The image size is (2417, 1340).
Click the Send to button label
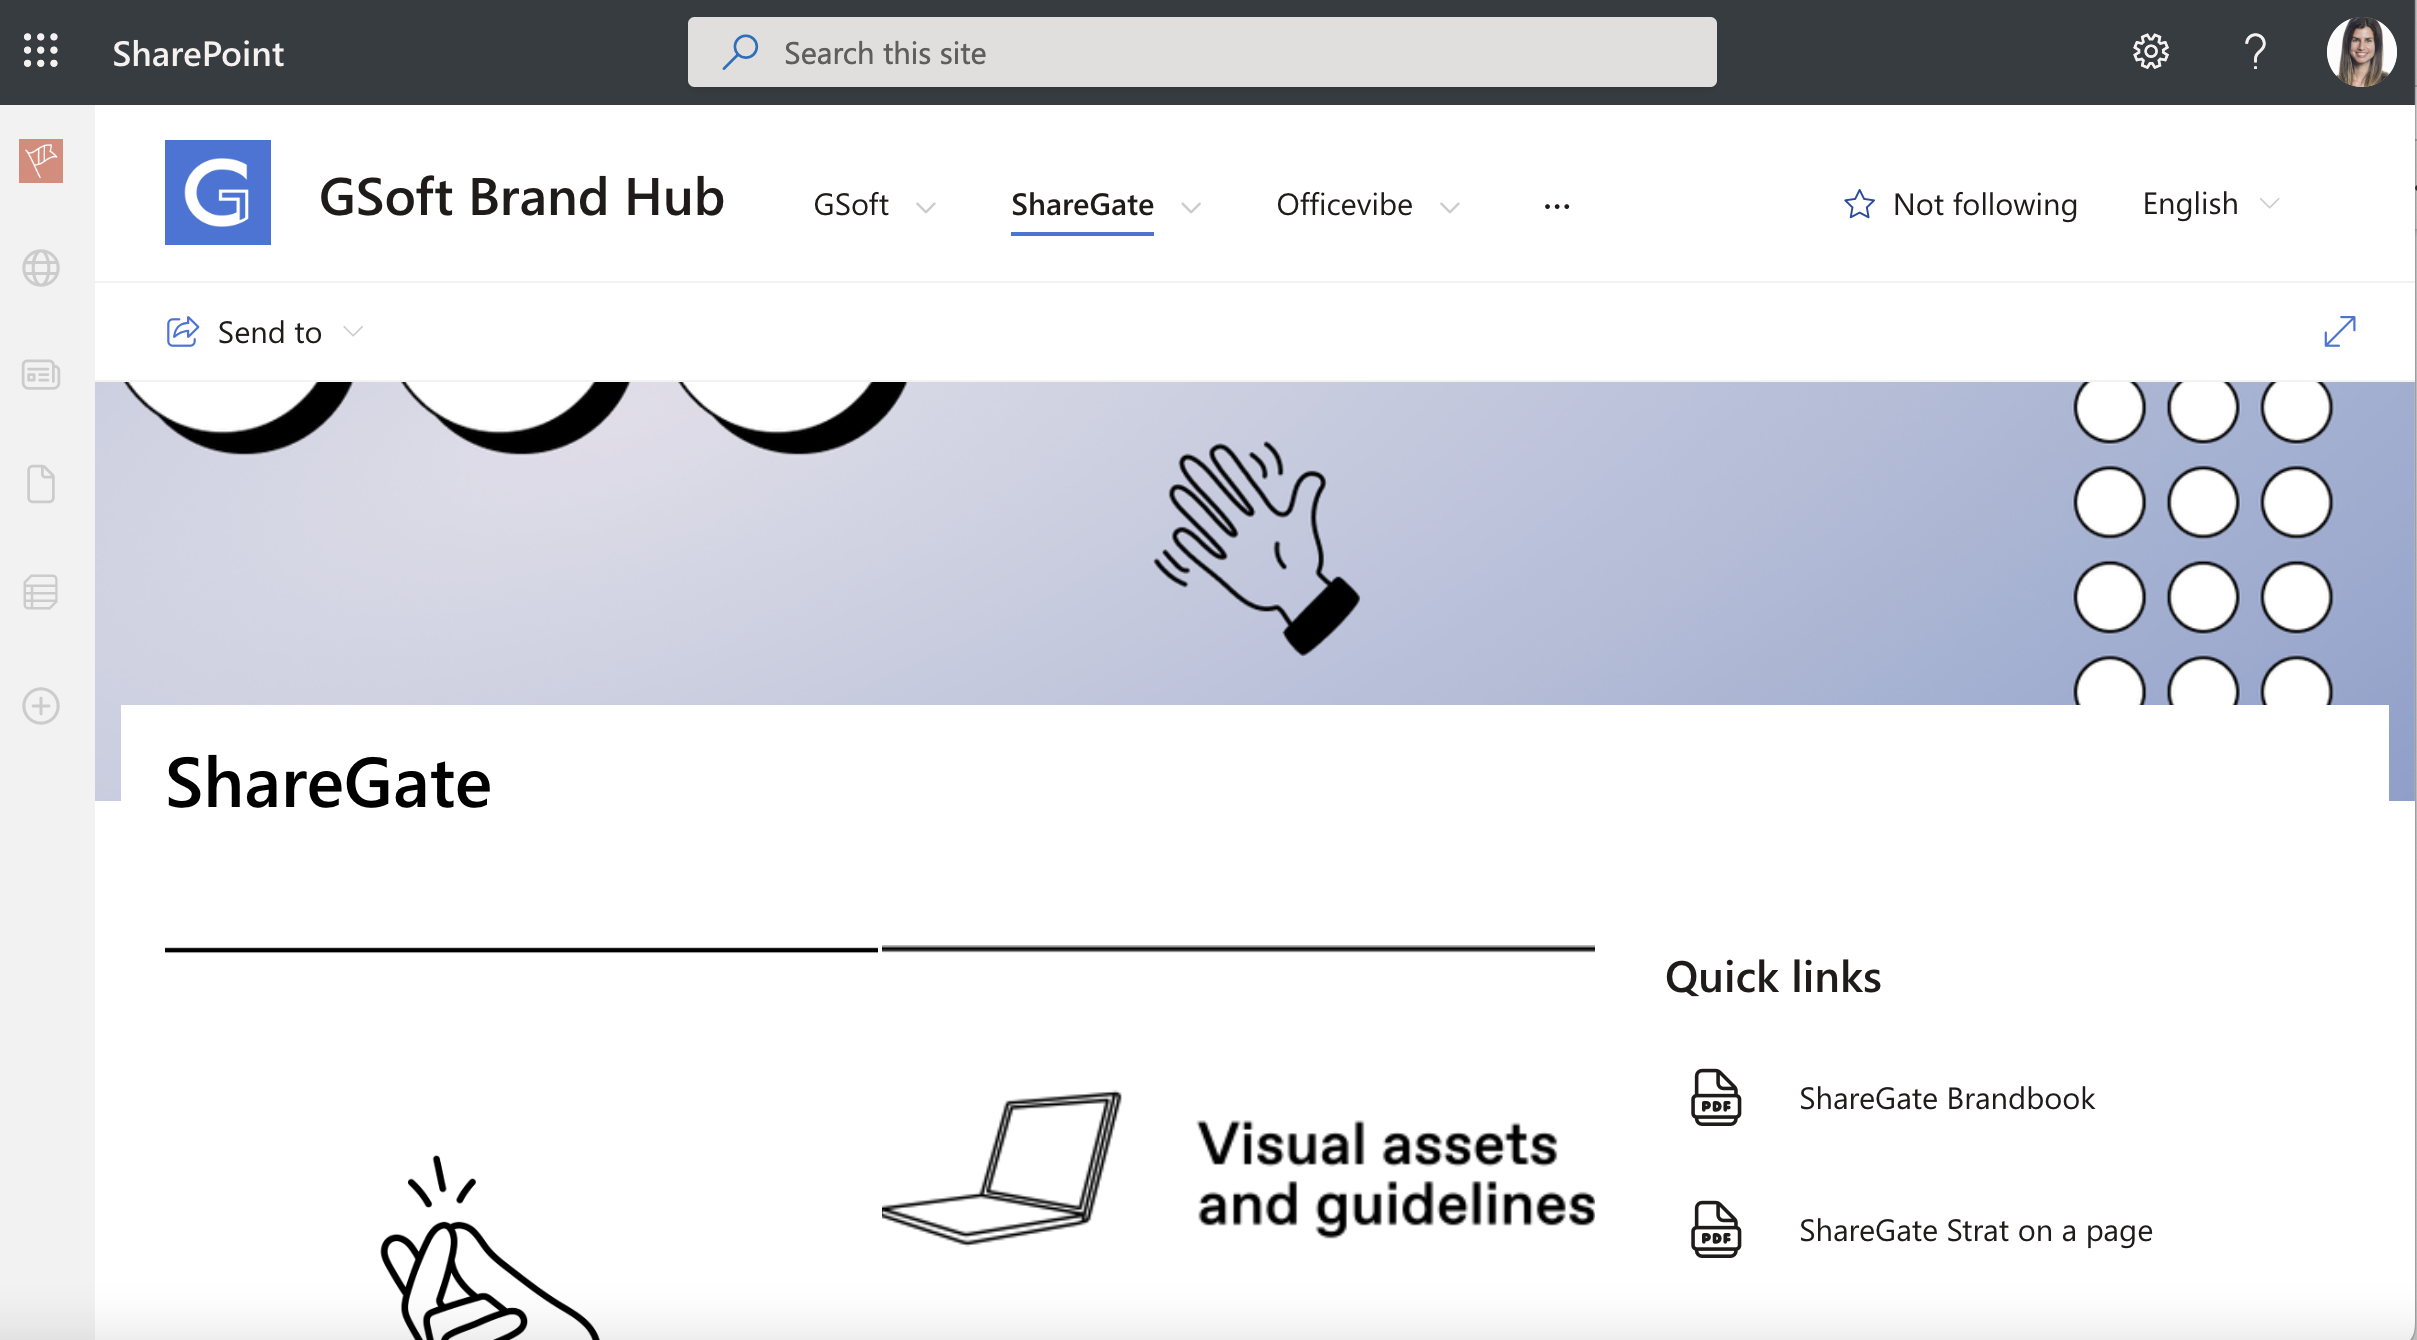pos(270,332)
